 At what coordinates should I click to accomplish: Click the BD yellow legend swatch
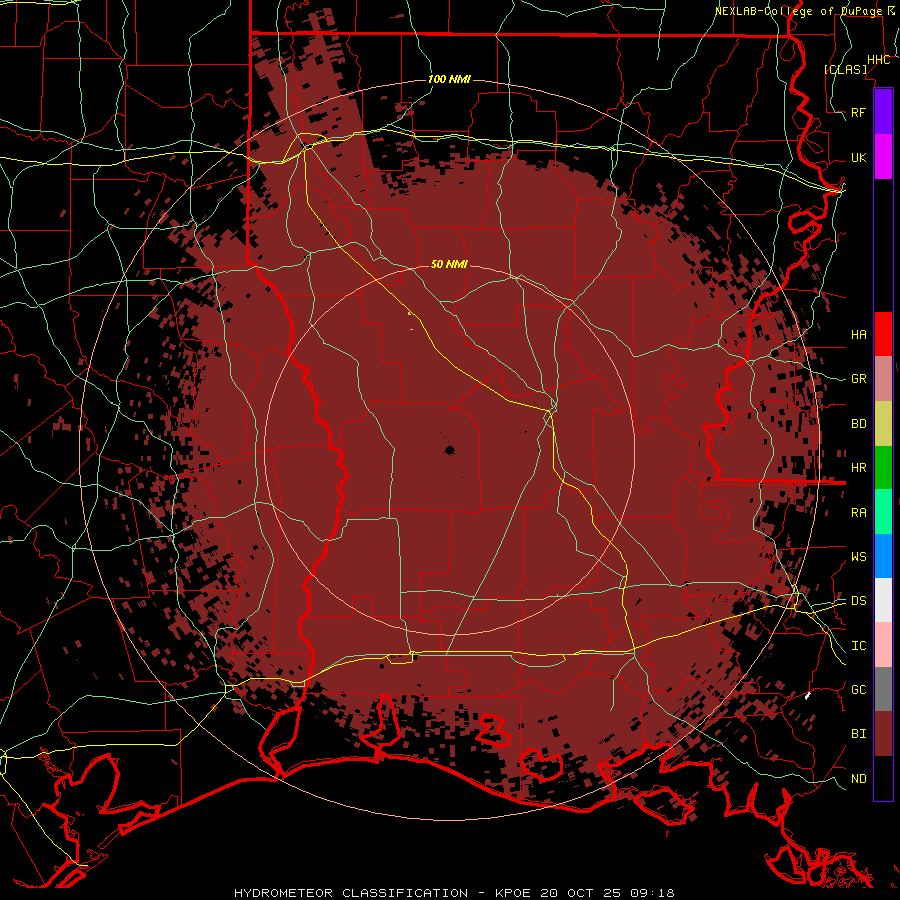coord(883,424)
